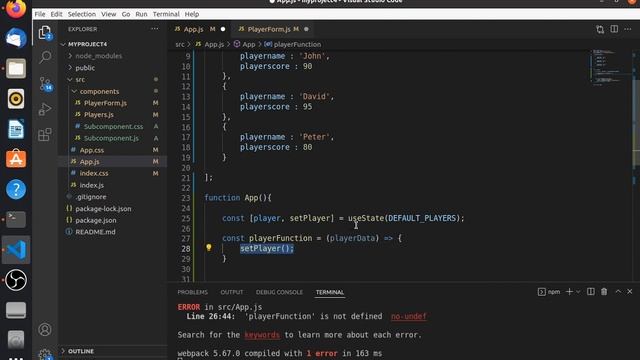Switch to the Output panel tab
640x360 pixels.
click(x=232, y=292)
